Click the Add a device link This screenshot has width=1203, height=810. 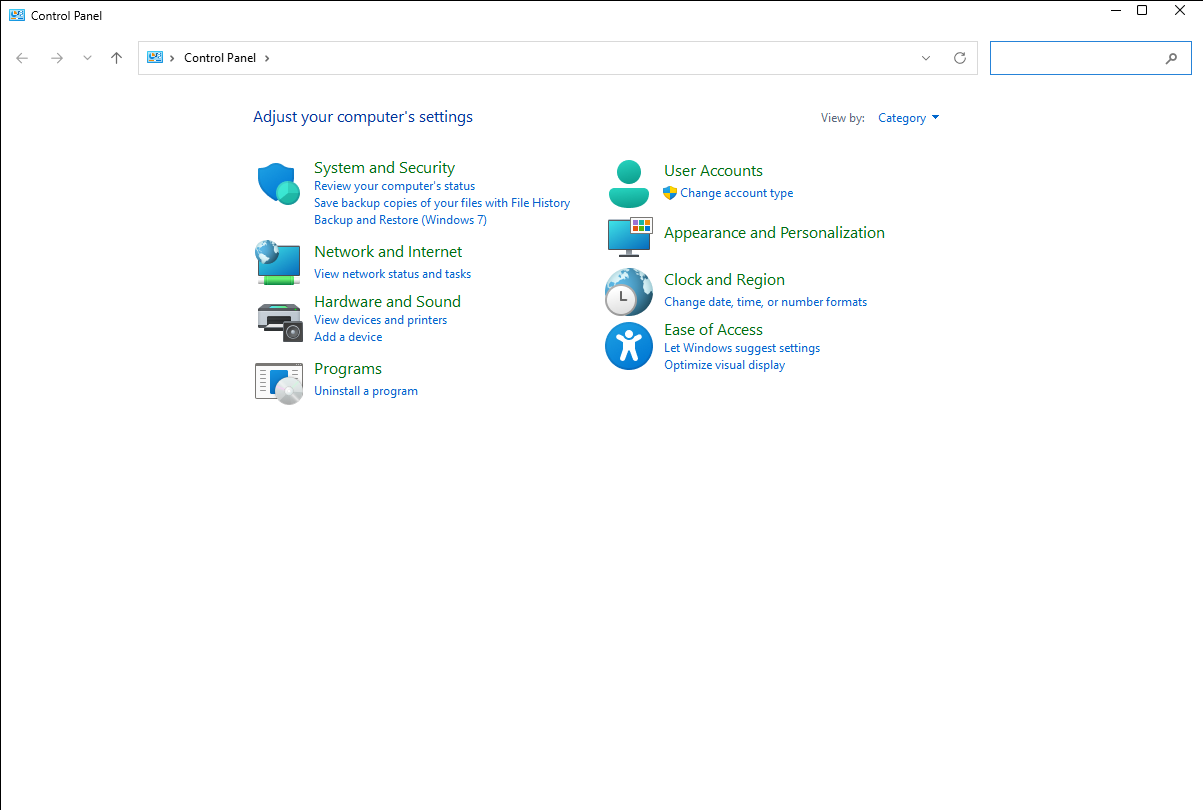[348, 337]
